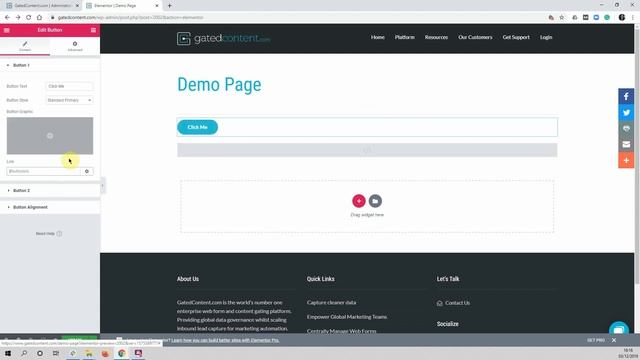640x360 pixels.
Task: Click the GET PRO button
Action: 596,340
